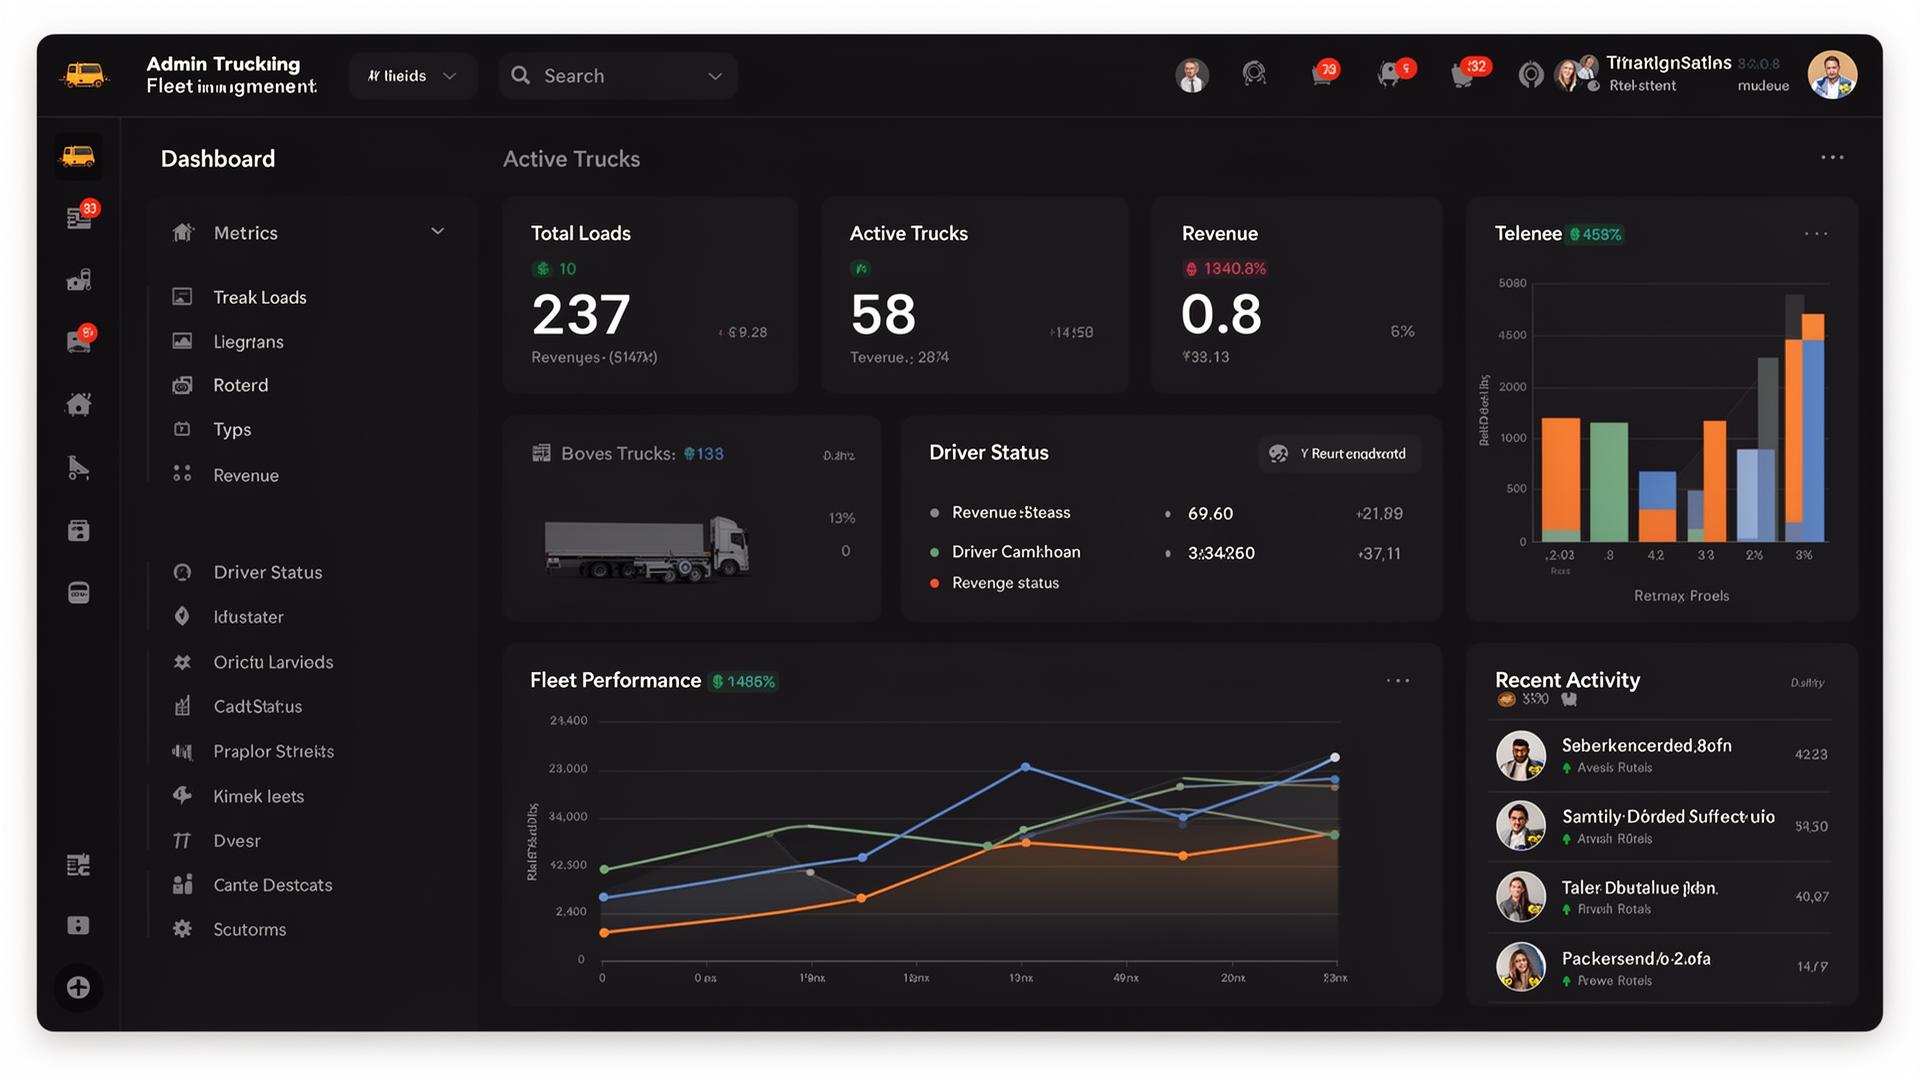The width and height of the screenshot is (1920, 1080).
Task: Click the Reurt button in Driver Status
Action: click(1340, 454)
